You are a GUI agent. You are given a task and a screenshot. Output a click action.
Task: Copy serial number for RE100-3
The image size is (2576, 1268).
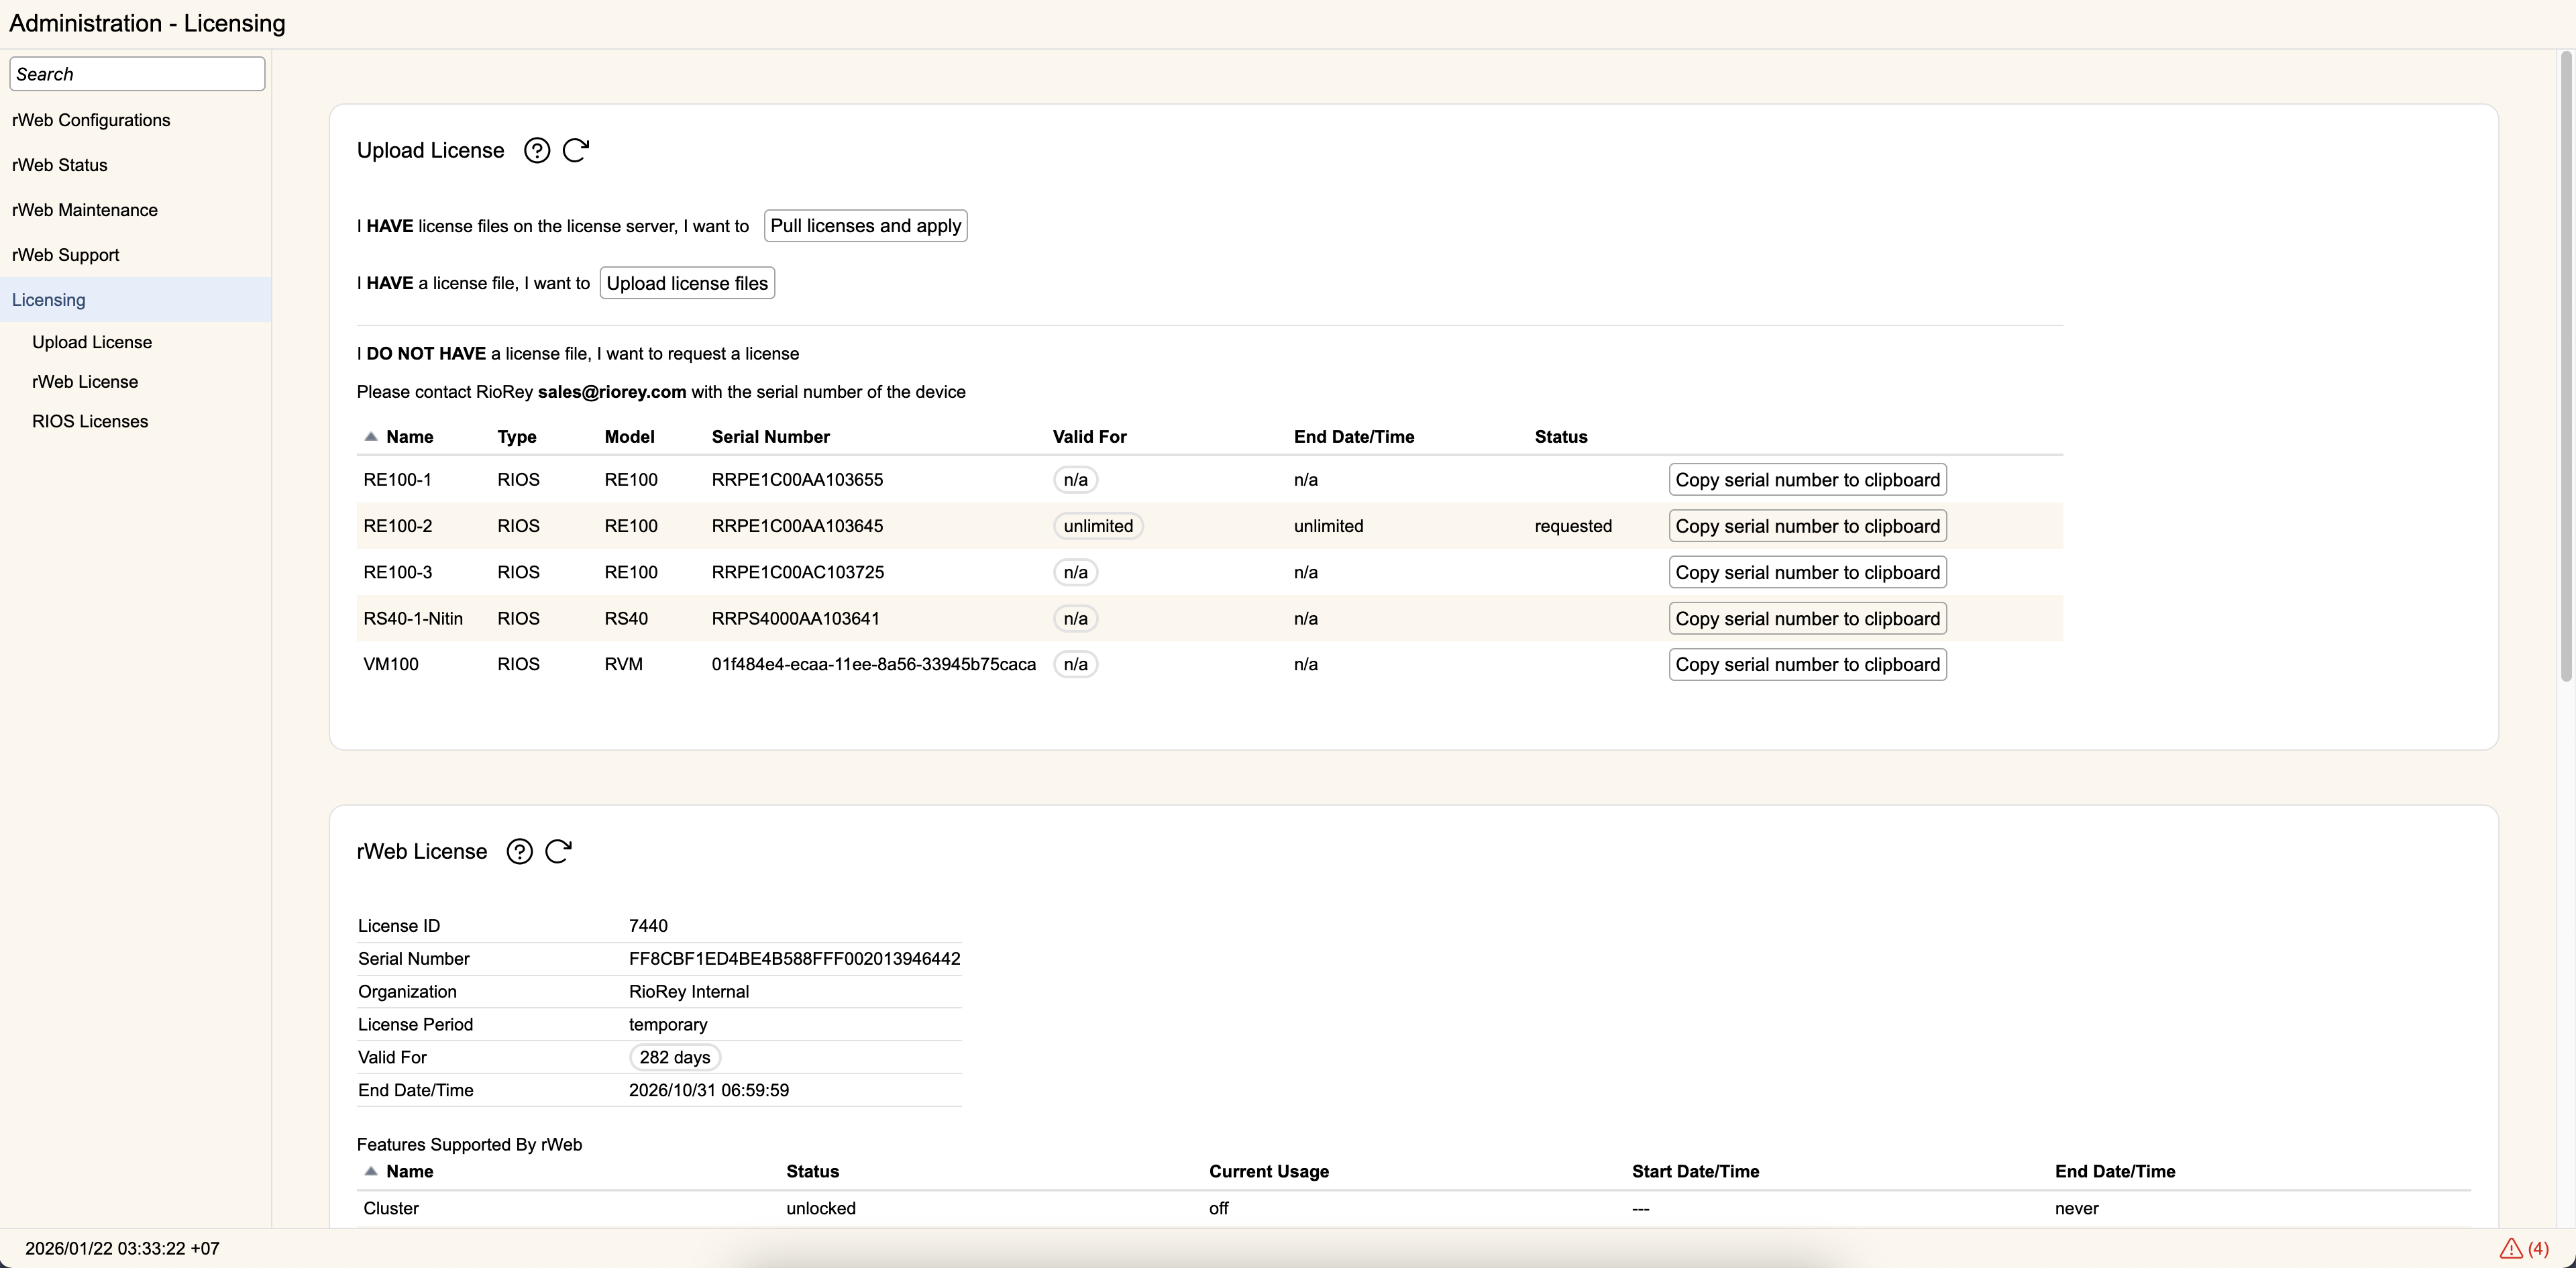1807,572
